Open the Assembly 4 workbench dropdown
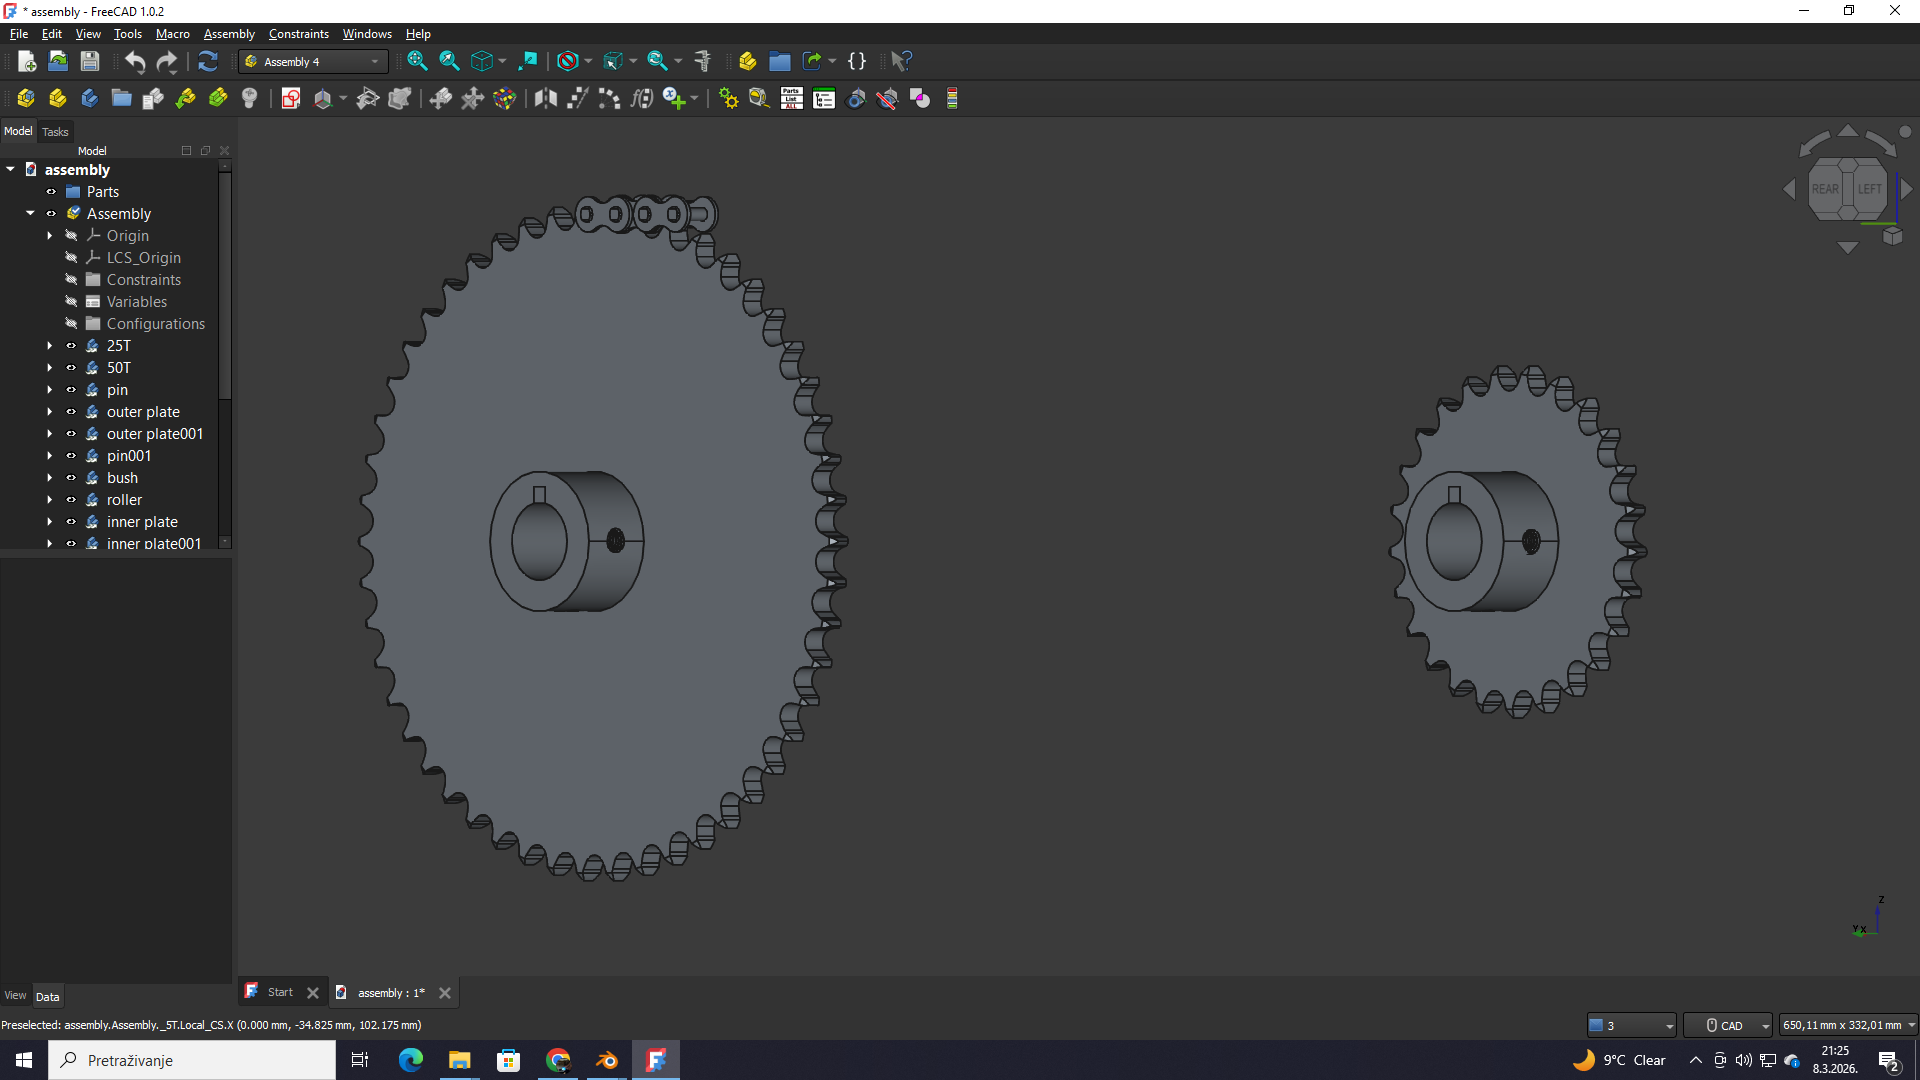The image size is (1920, 1080). point(313,62)
